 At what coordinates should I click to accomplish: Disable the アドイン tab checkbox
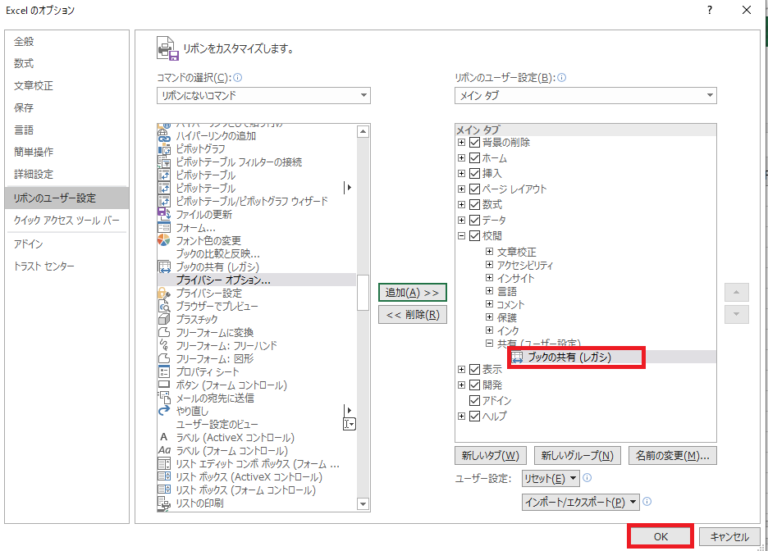(474, 401)
